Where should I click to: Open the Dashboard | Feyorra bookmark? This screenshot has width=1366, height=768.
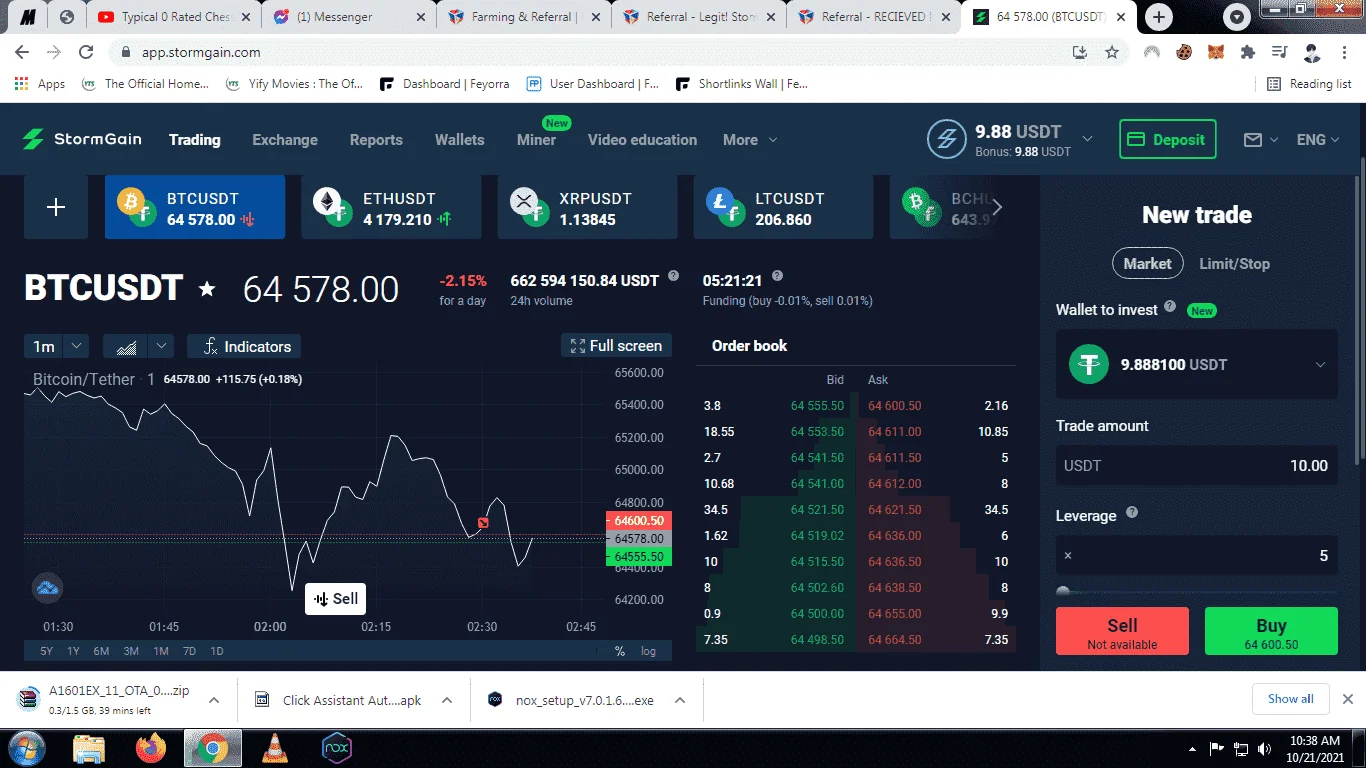click(445, 84)
